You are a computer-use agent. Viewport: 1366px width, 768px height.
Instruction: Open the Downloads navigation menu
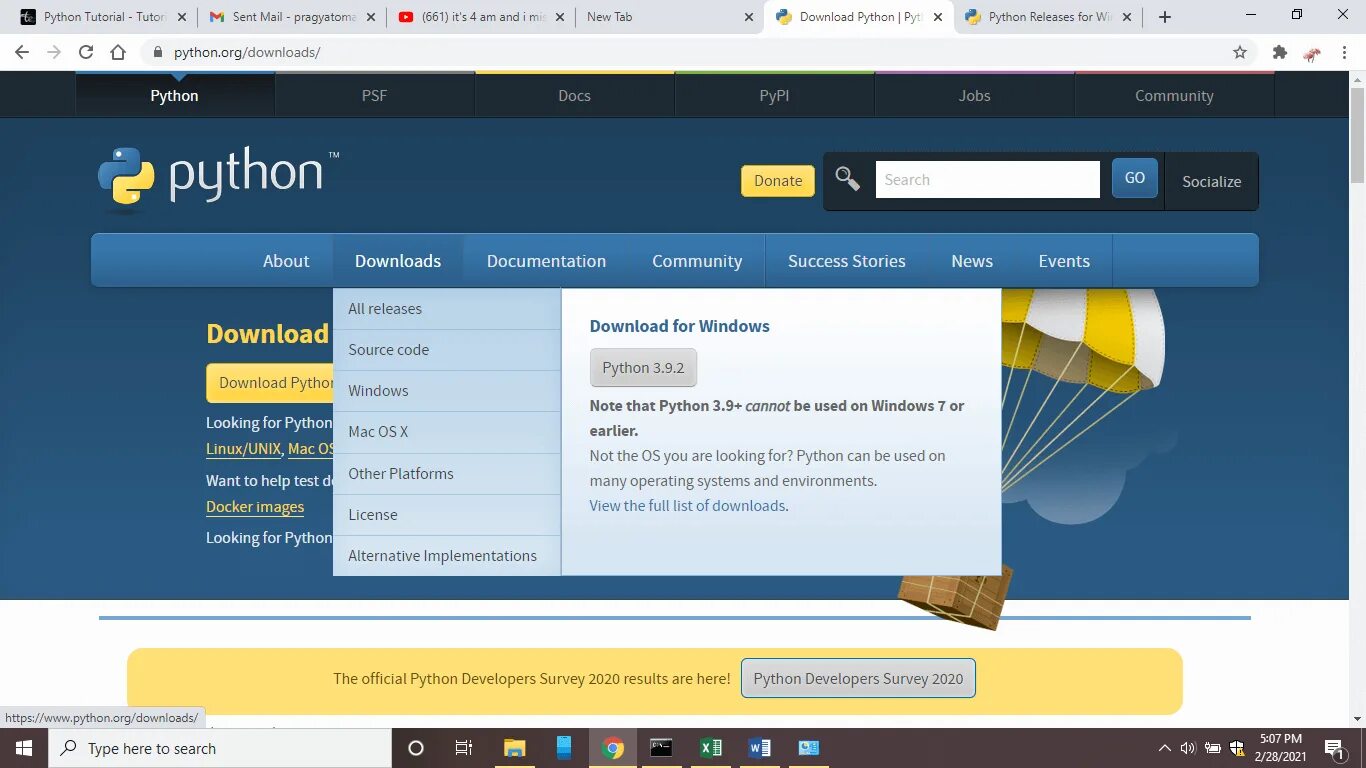click(x=398, y=261)
